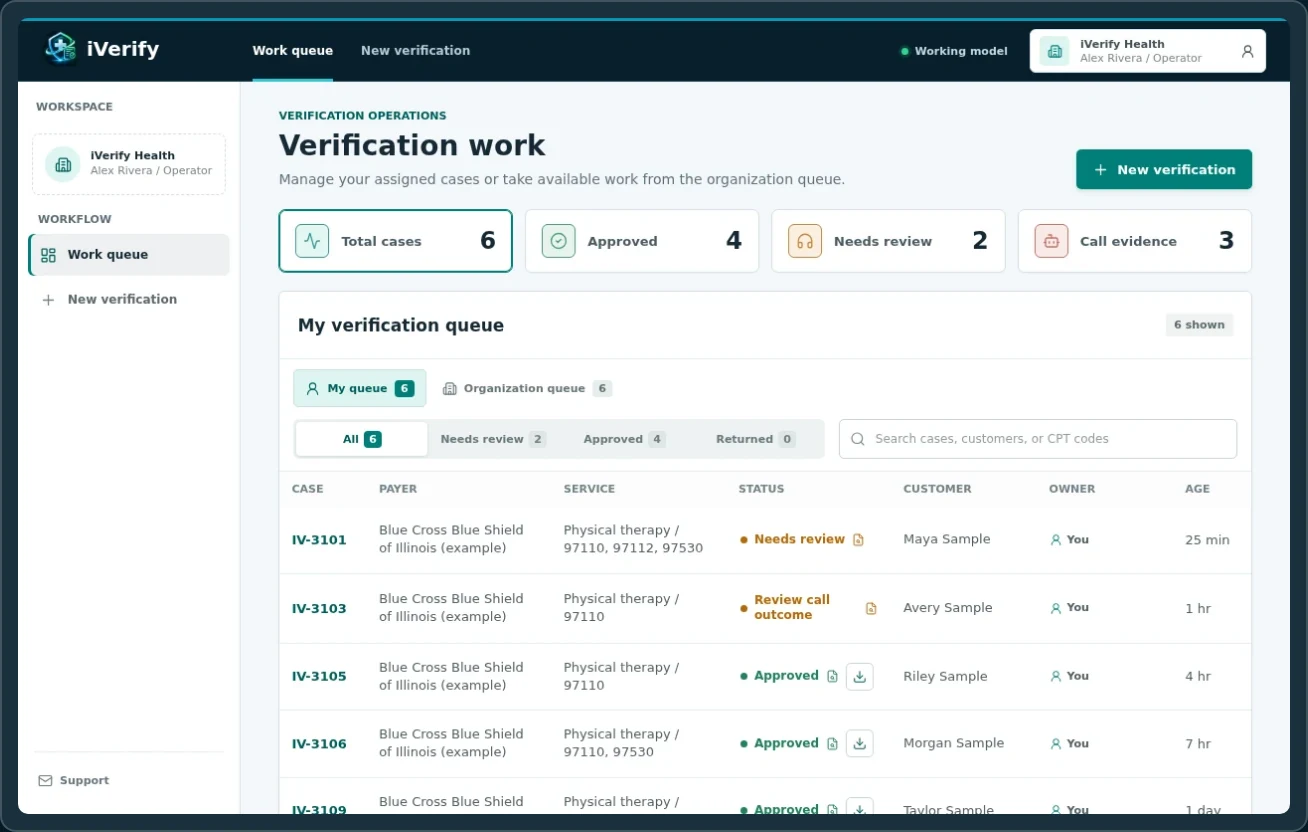Select the Total cases summary card
The width and height of the screenshot is (1308, 832).
coord(395,241)
